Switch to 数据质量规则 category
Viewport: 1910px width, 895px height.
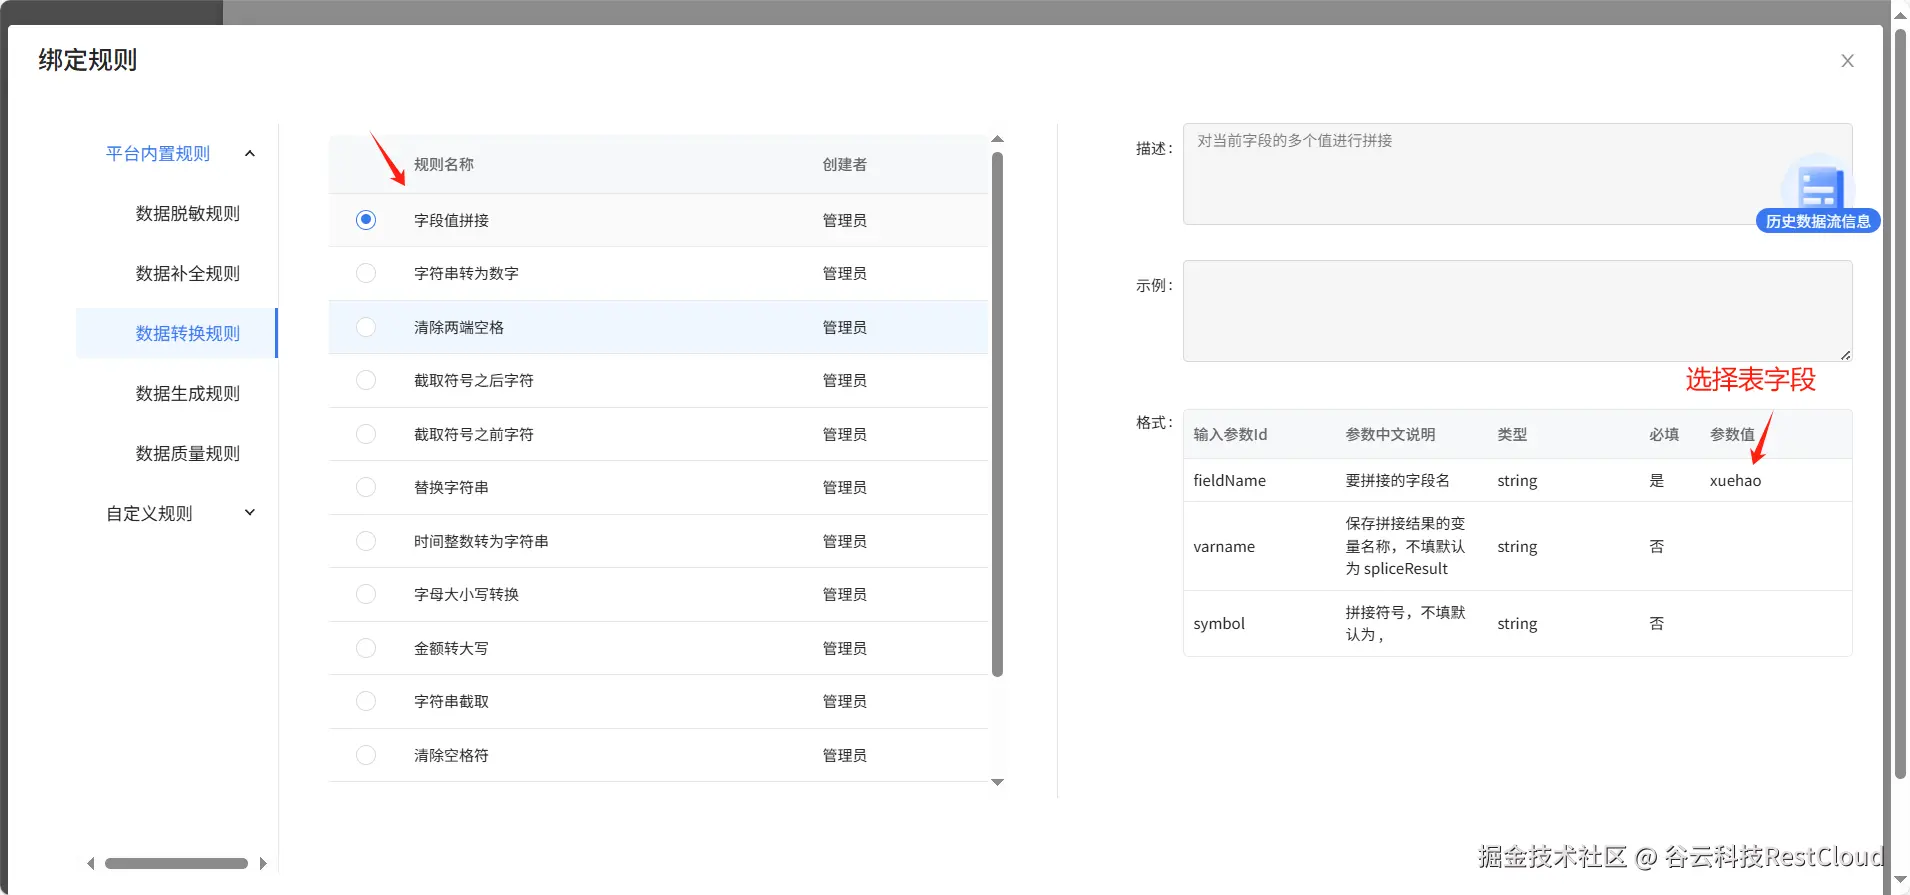(x=188, y=453)
